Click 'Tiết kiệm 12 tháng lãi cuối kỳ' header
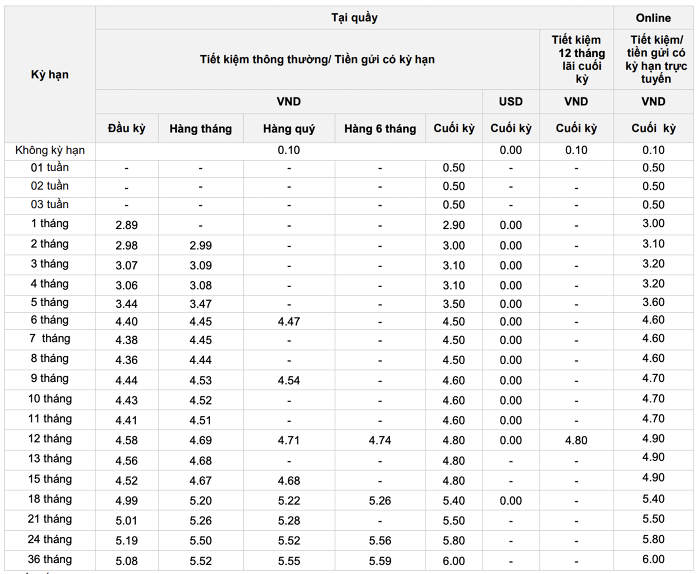 point(577,59)
